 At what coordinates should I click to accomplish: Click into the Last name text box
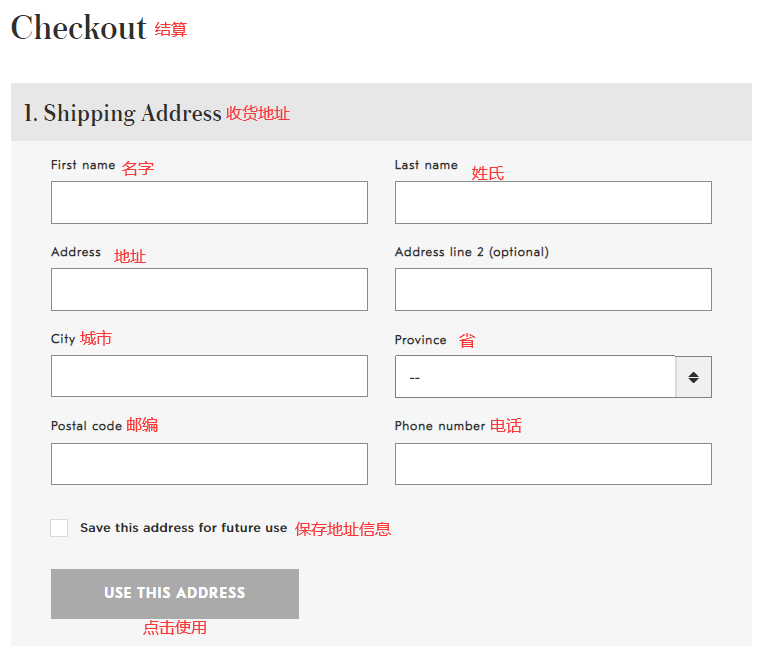[553, 202]
